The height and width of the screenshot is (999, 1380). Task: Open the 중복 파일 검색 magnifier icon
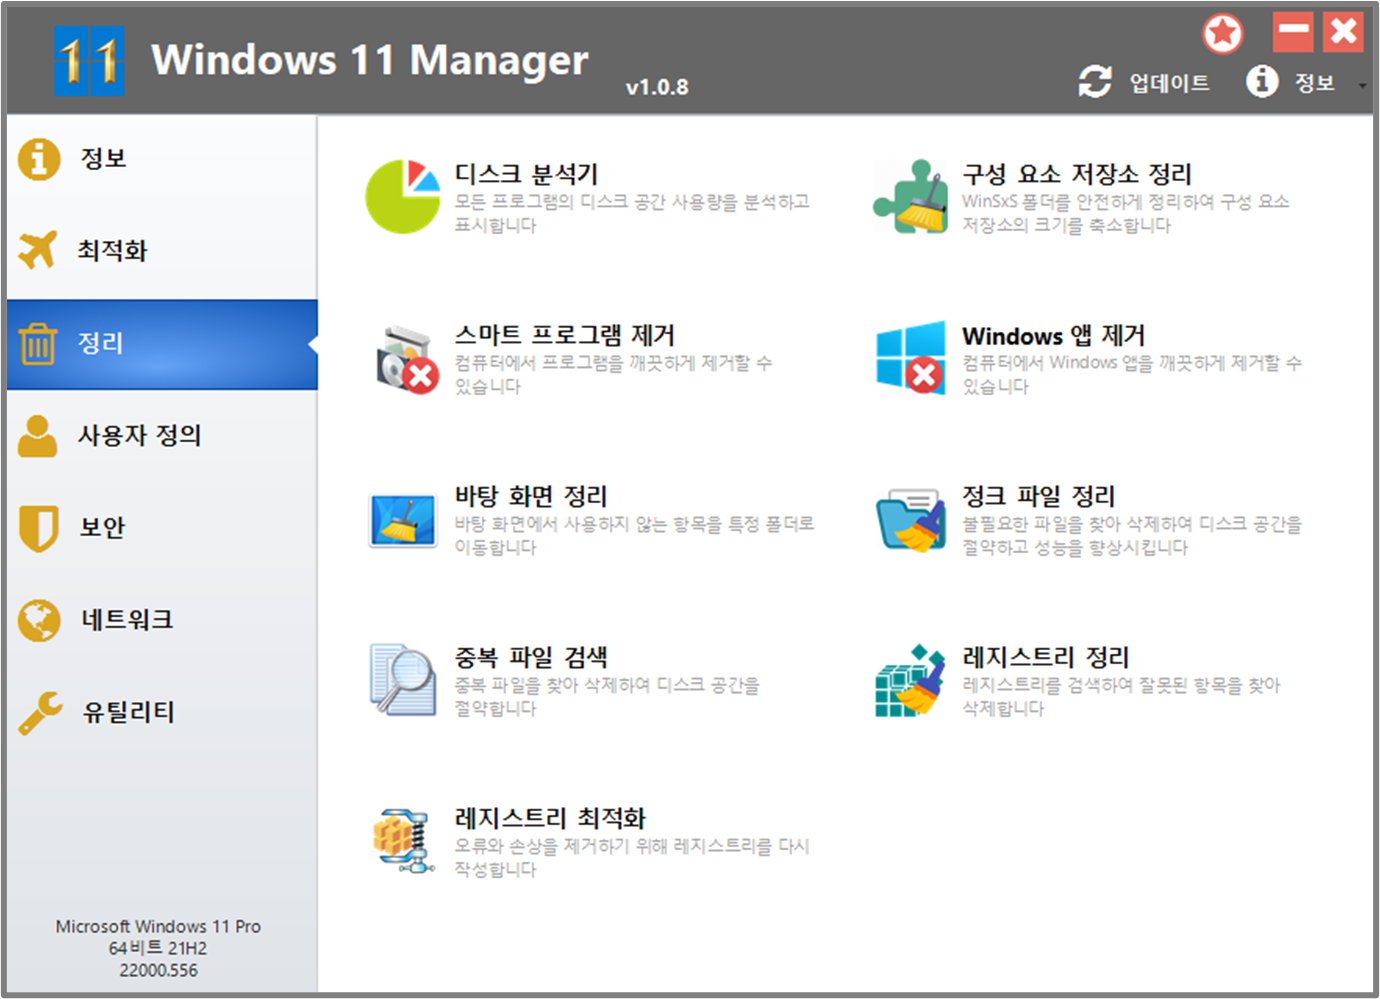point(403,680)
